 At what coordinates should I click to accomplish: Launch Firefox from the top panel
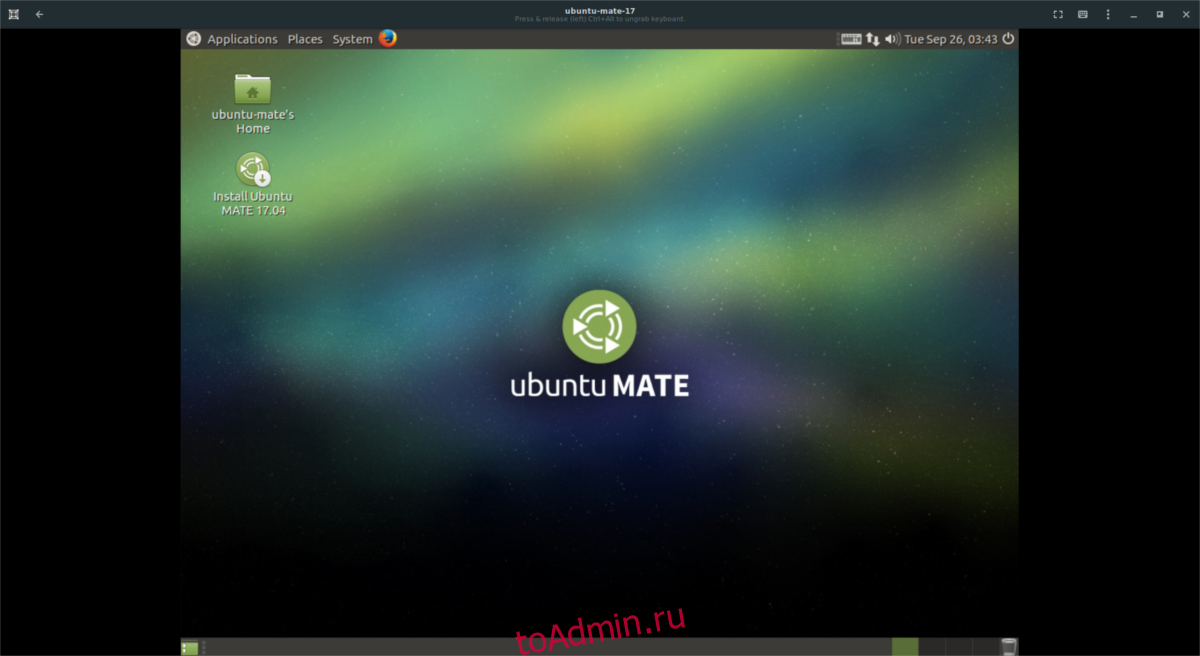pyautogui.click(x=388, y=39)
